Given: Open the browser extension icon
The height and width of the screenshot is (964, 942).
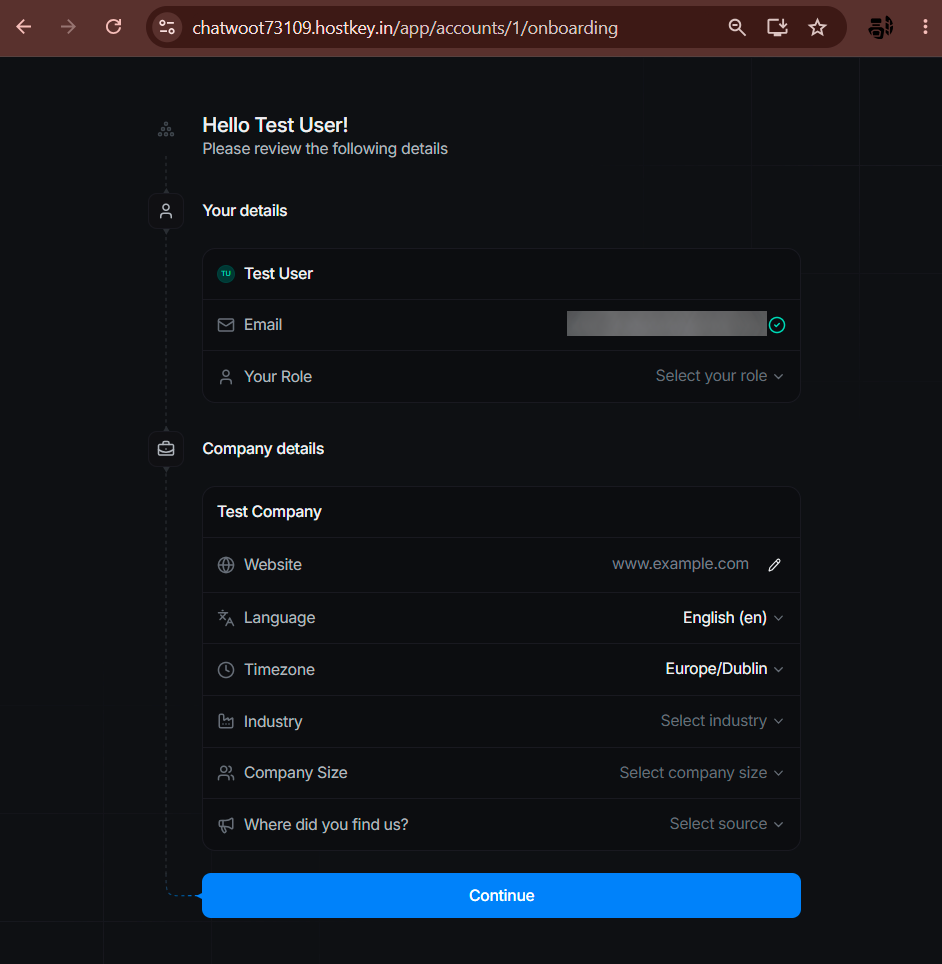Looking at the screenshot, I should [881, 28].
